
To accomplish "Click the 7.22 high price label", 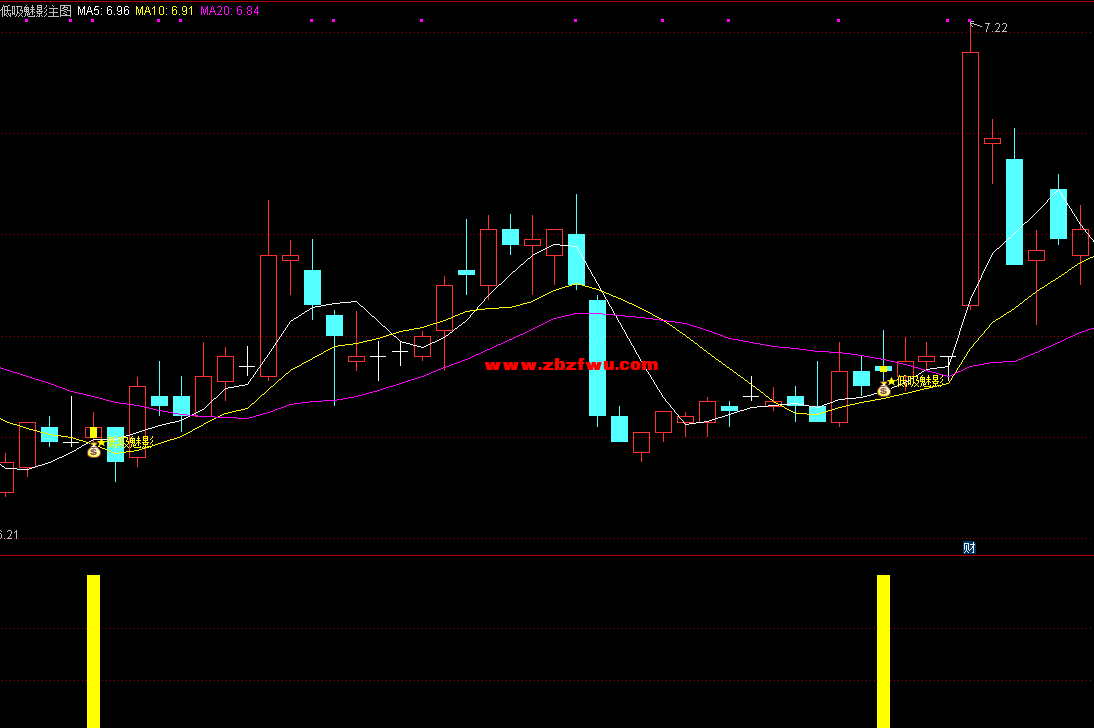I will 996,28.
